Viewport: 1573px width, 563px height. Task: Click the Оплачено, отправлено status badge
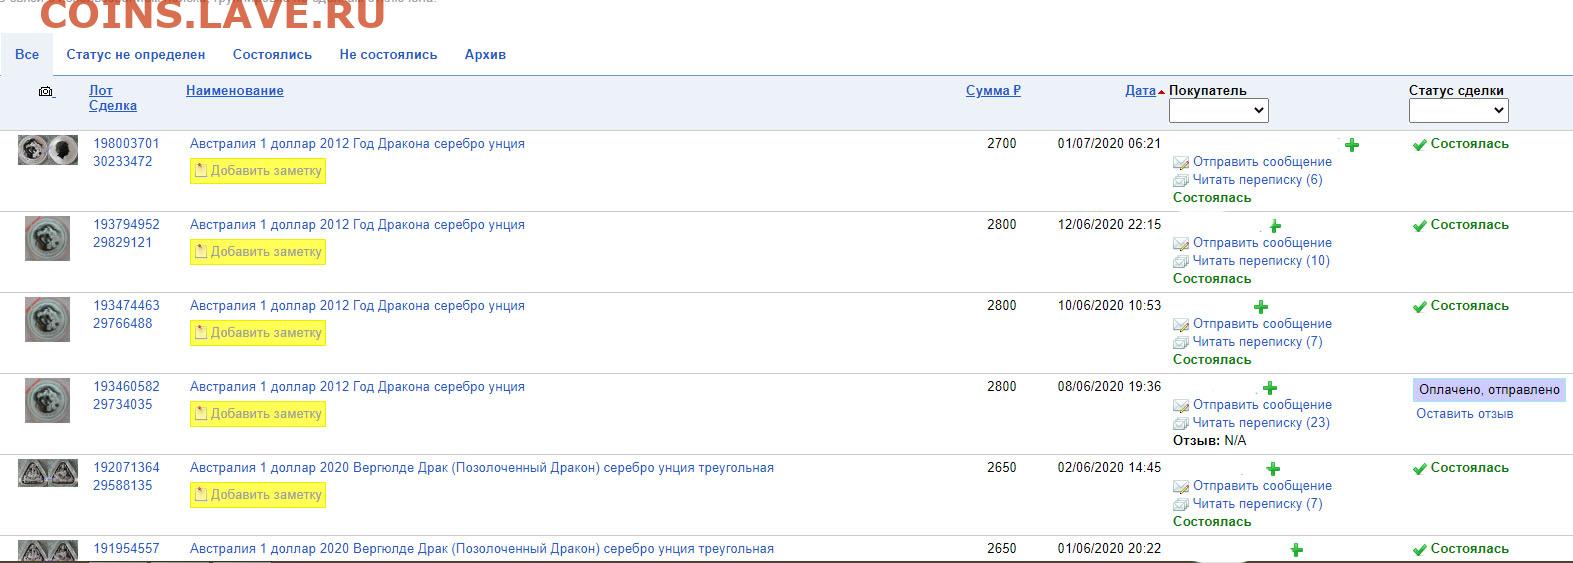coord(1489,390)
